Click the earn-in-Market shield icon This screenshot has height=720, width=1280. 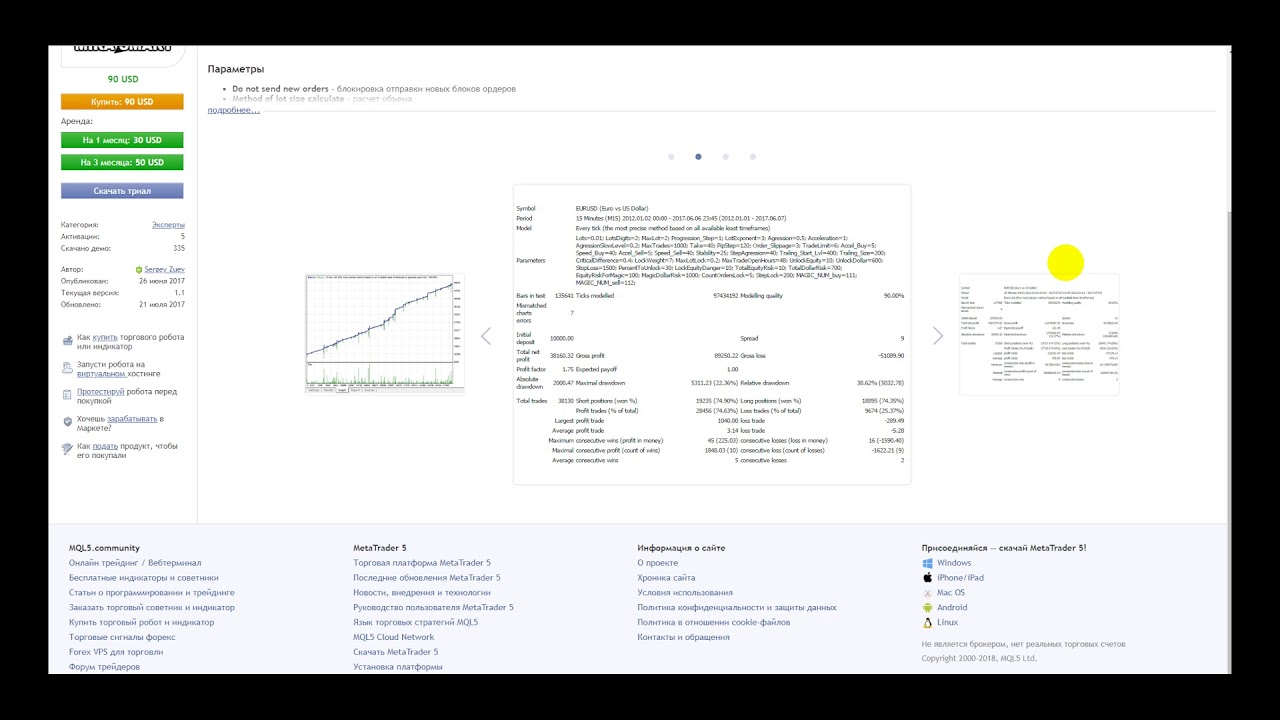(x=67, y=422)
